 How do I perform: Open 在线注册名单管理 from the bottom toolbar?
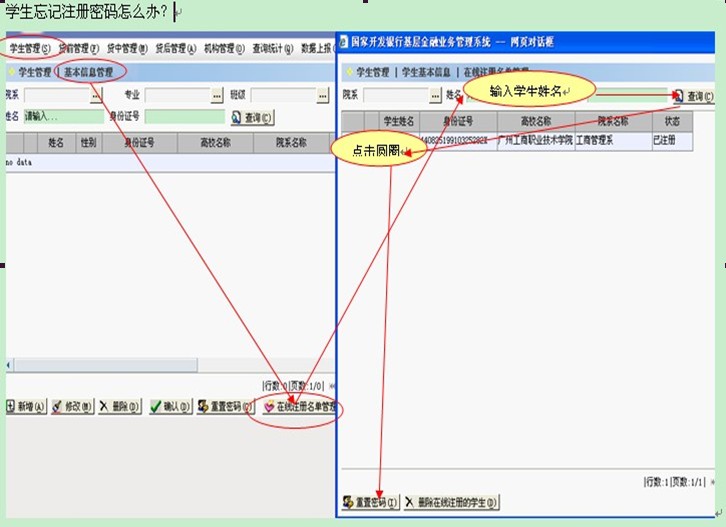[x=300, y=407]
